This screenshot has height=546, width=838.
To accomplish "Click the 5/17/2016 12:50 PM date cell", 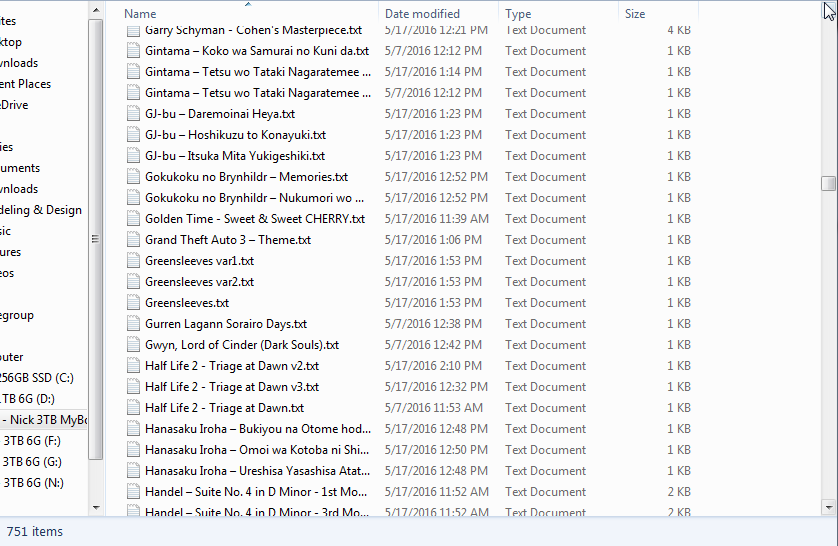I will [436, 450].
